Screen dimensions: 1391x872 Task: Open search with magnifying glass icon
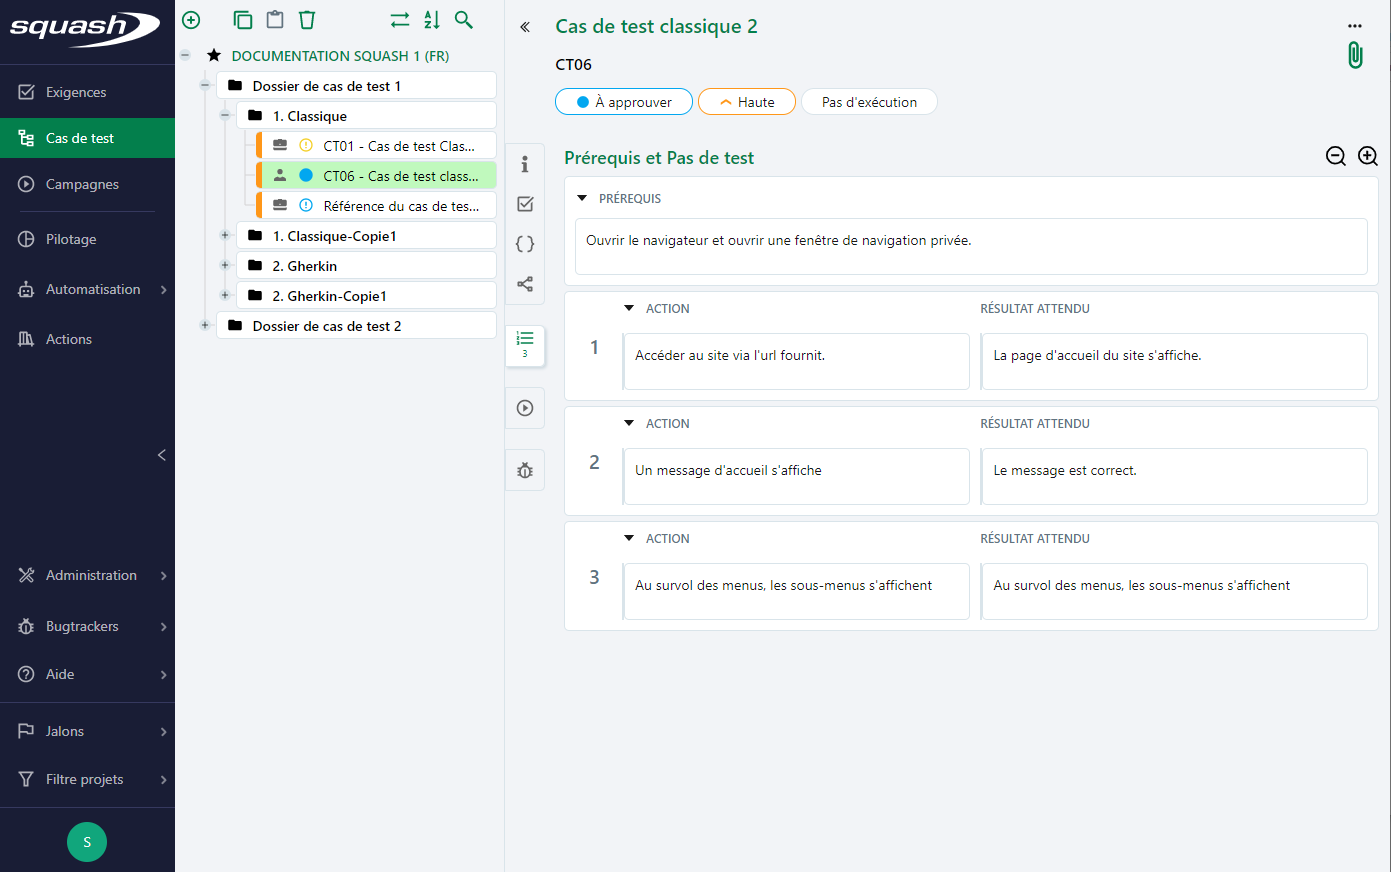coord(464,20)
